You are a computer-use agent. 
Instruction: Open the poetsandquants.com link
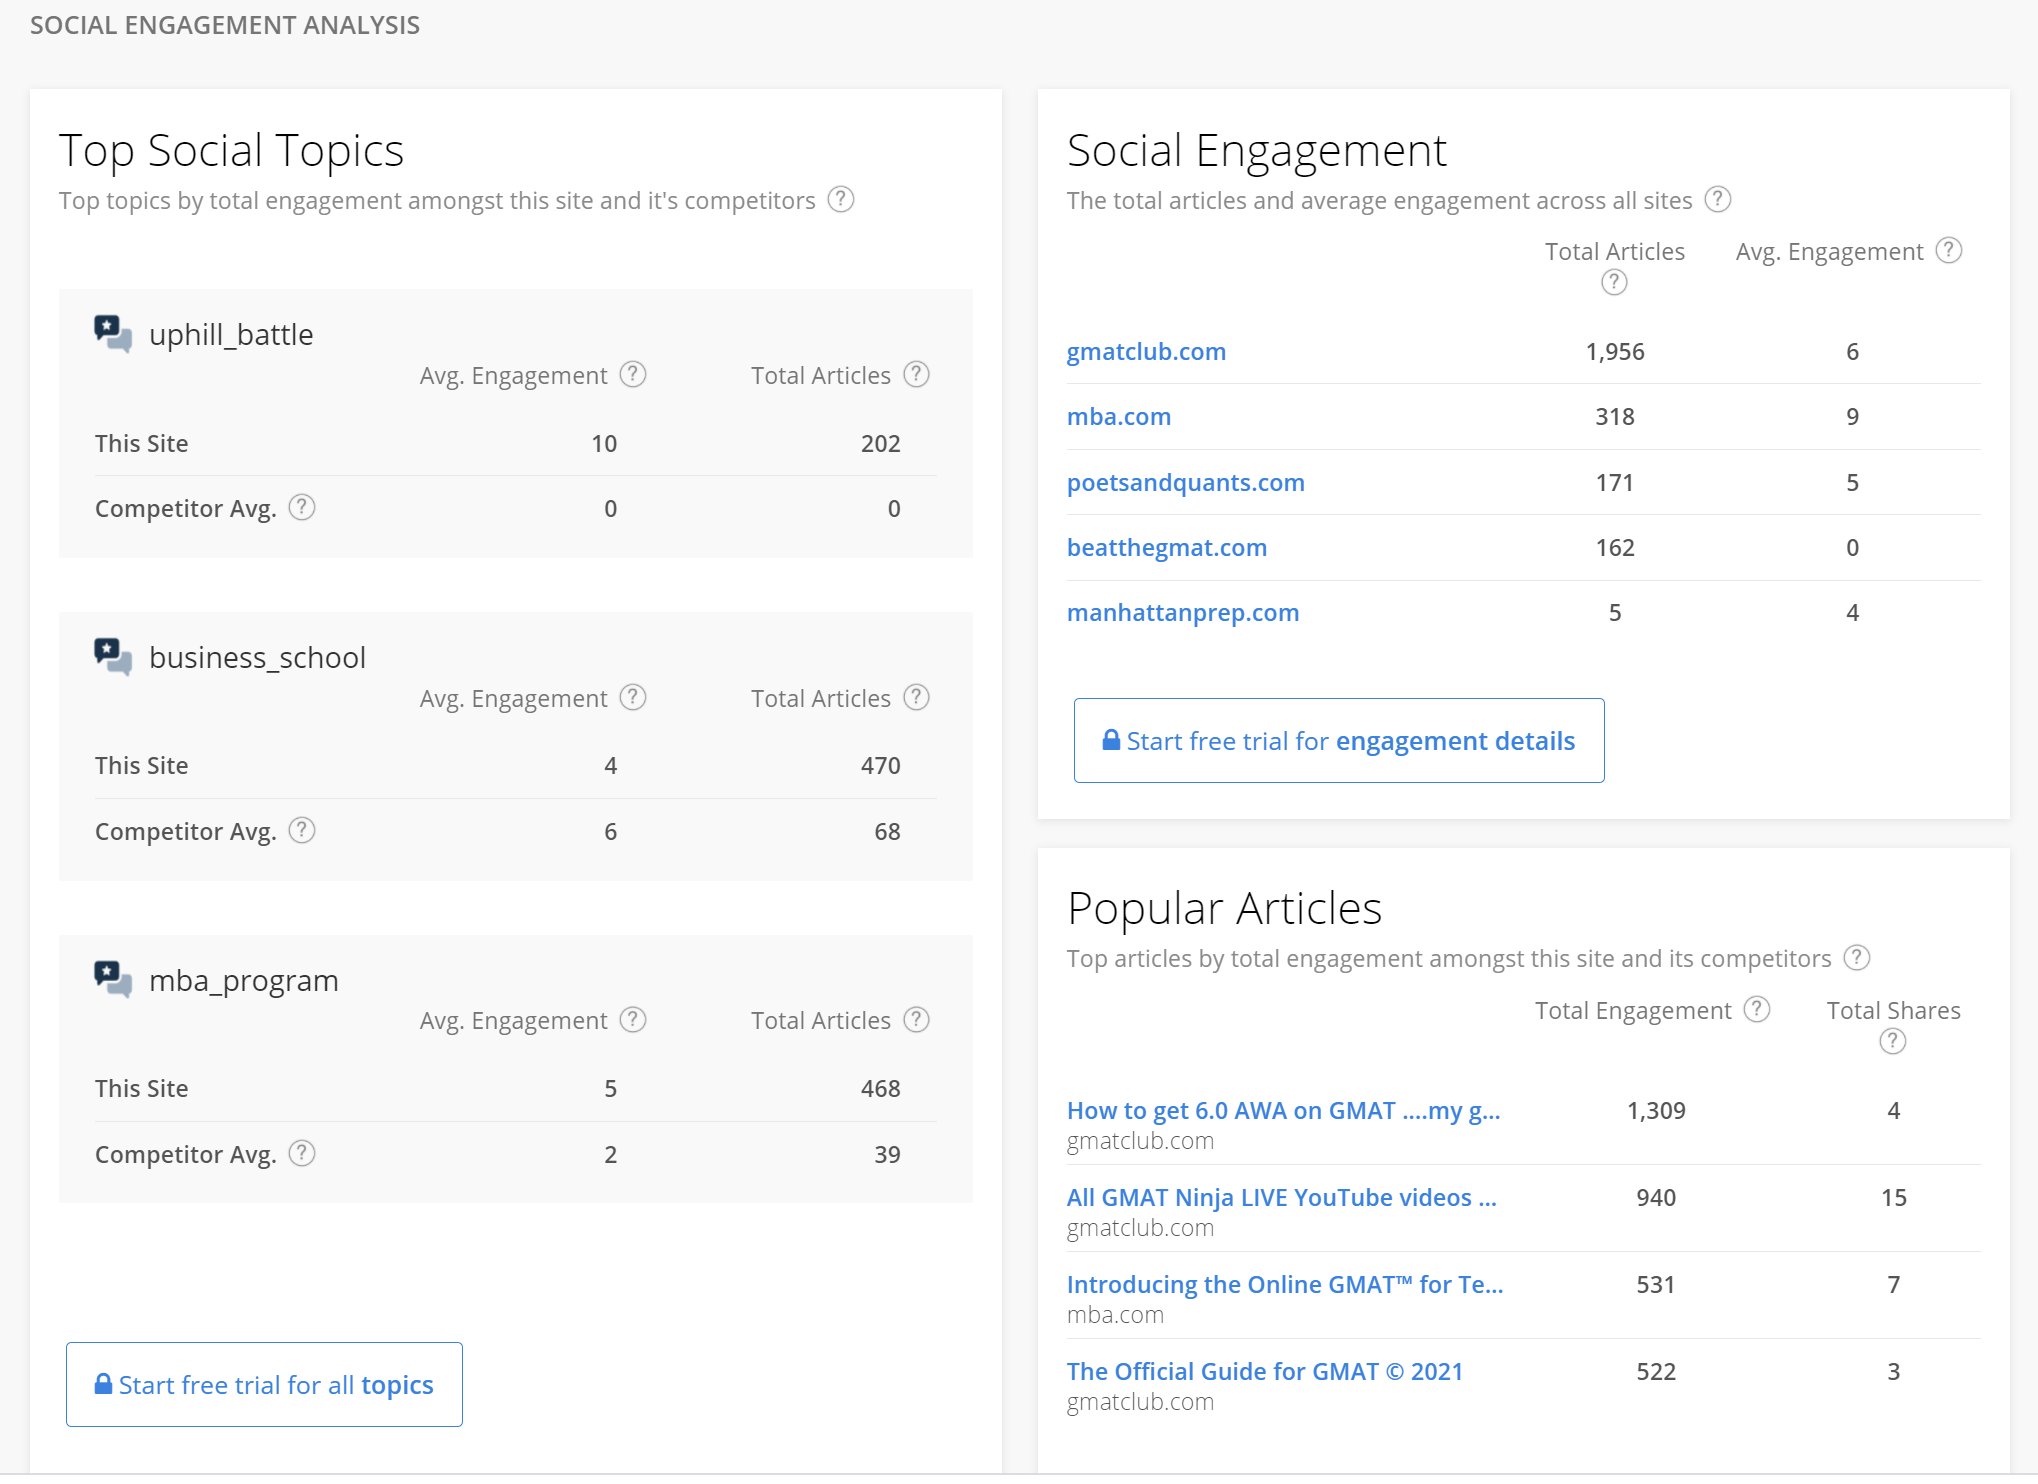1184,482
